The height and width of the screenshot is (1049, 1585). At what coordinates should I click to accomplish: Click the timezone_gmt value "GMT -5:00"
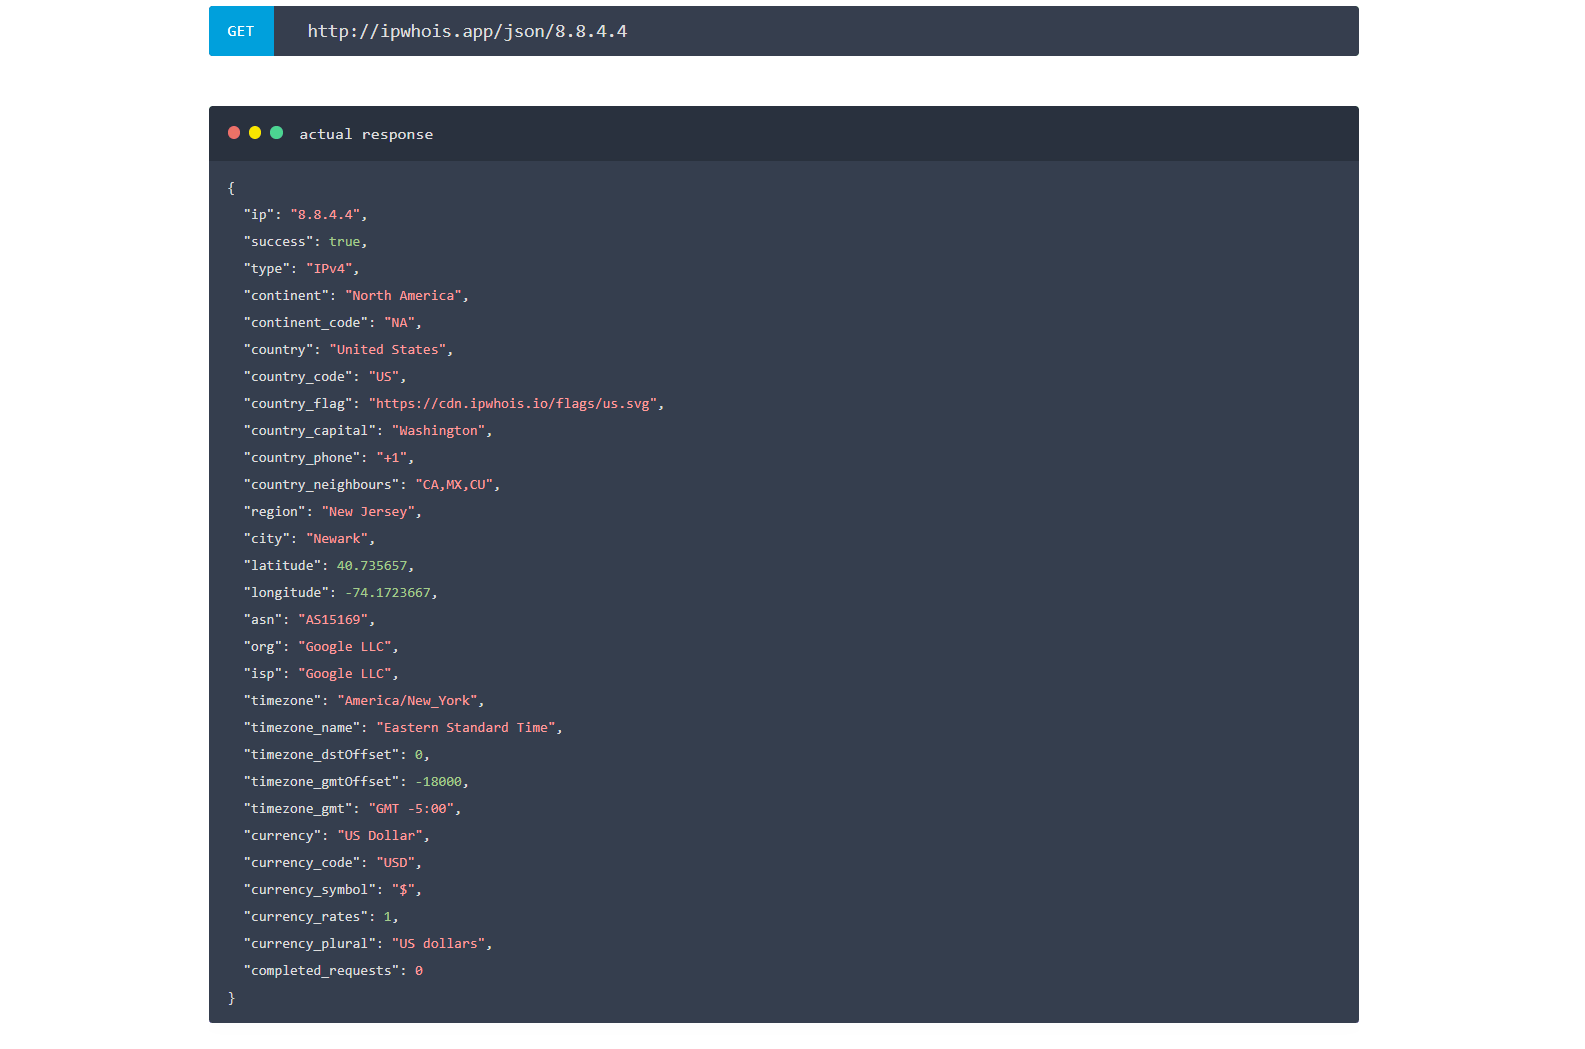[411, 809]
